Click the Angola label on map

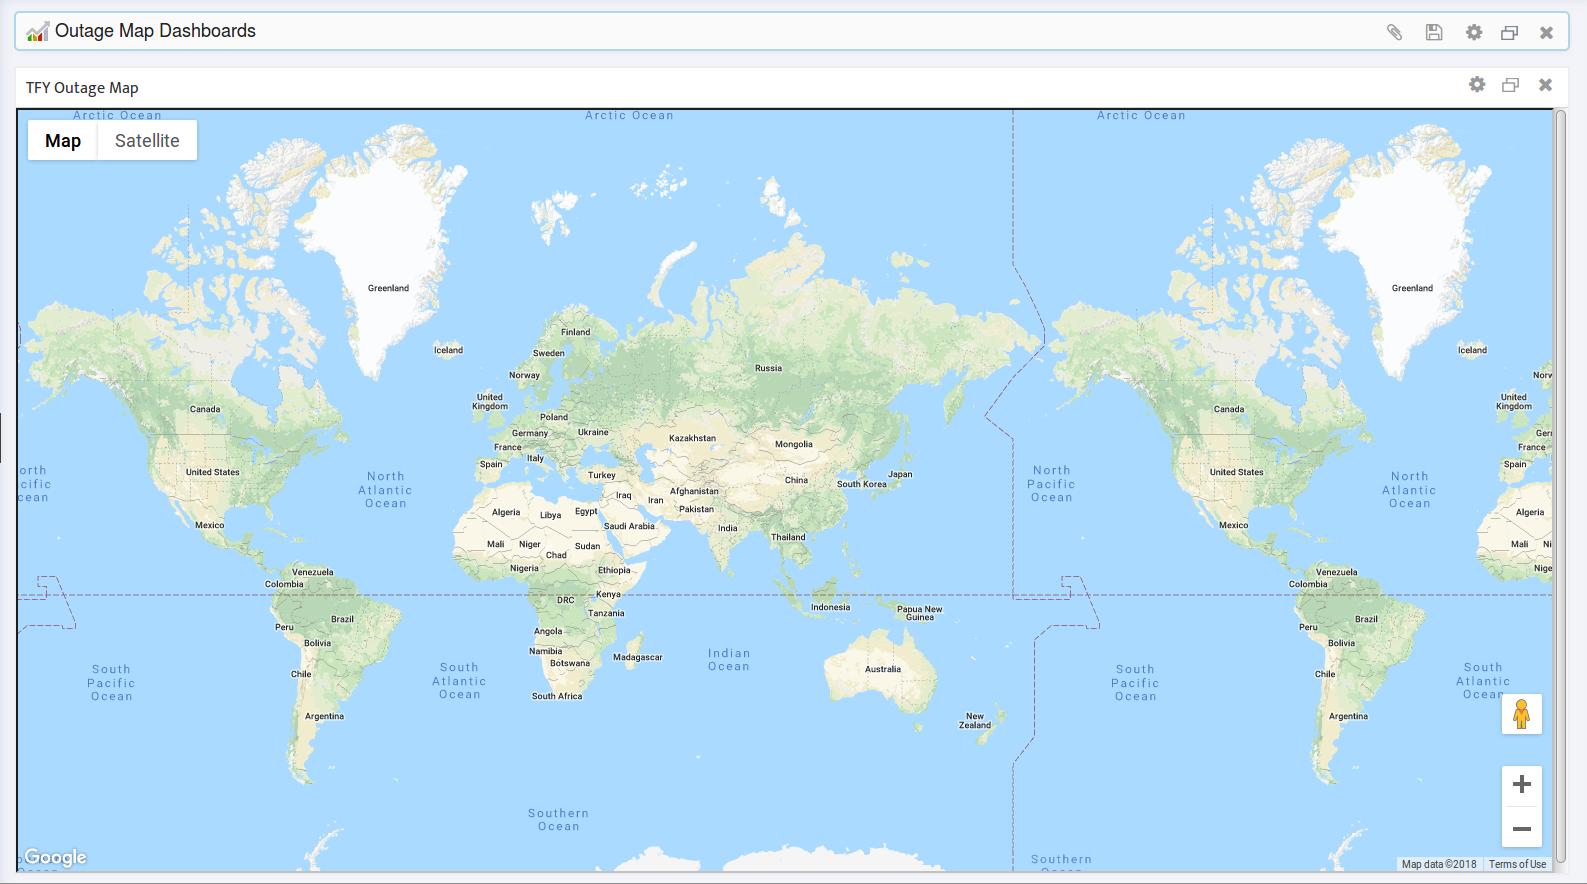[x=548, y=631]
